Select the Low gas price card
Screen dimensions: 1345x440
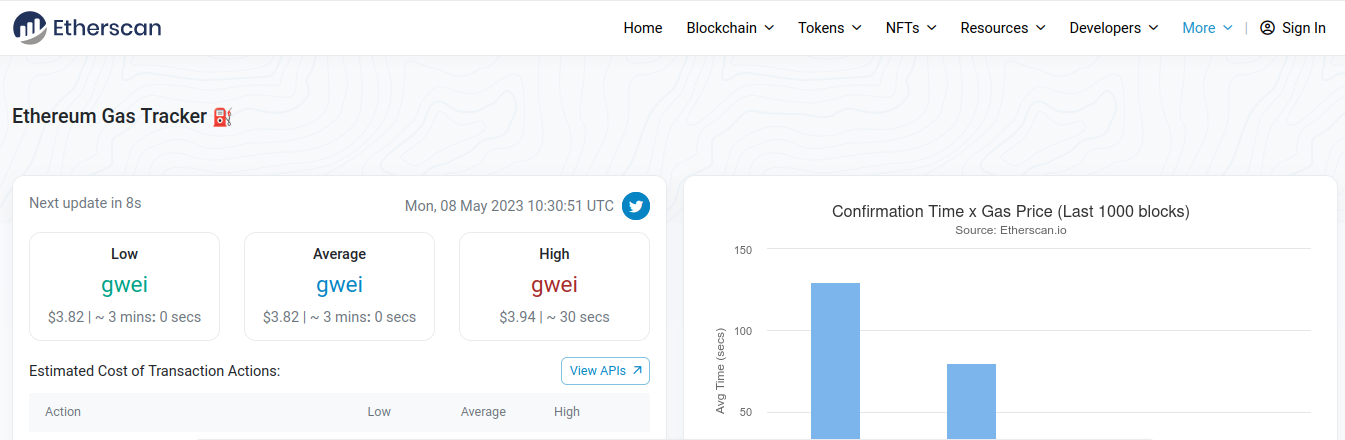(124, 286)
